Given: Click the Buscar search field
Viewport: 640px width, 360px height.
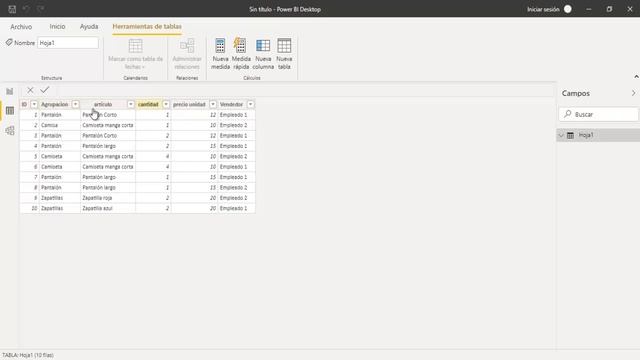Looking at the screenshot, I should [x=598, y=114].
